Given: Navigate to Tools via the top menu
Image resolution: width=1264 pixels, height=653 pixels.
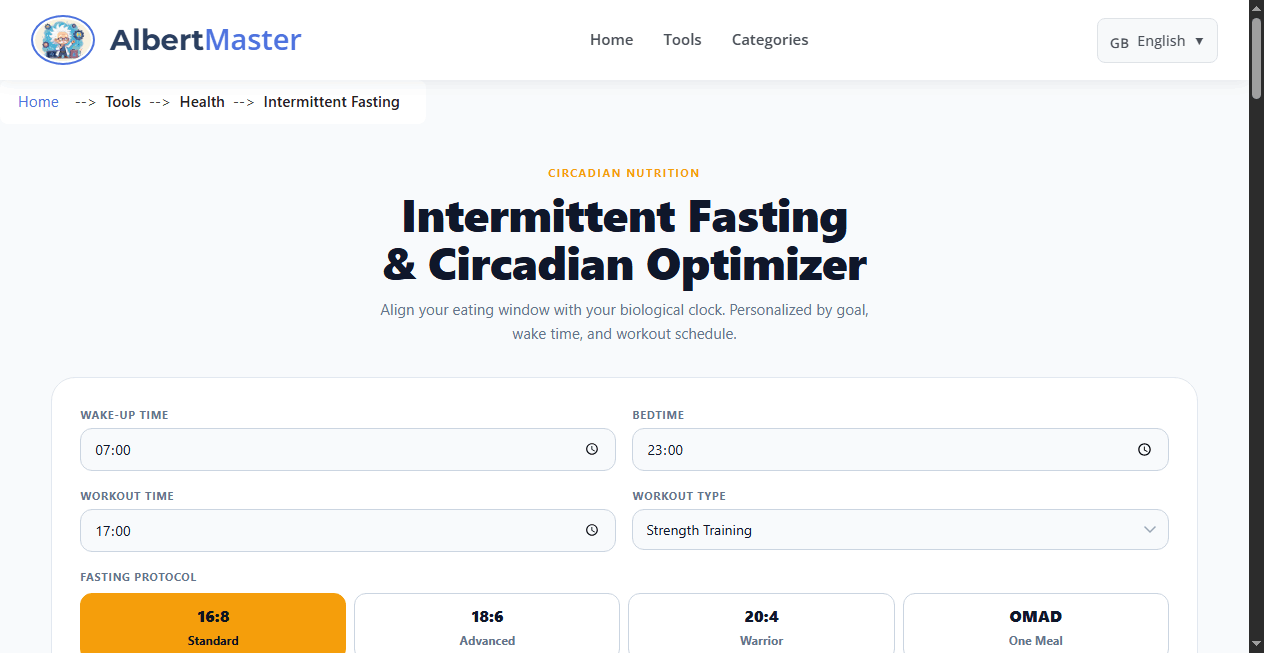Looking at the screenshot, I should point(682,39).
